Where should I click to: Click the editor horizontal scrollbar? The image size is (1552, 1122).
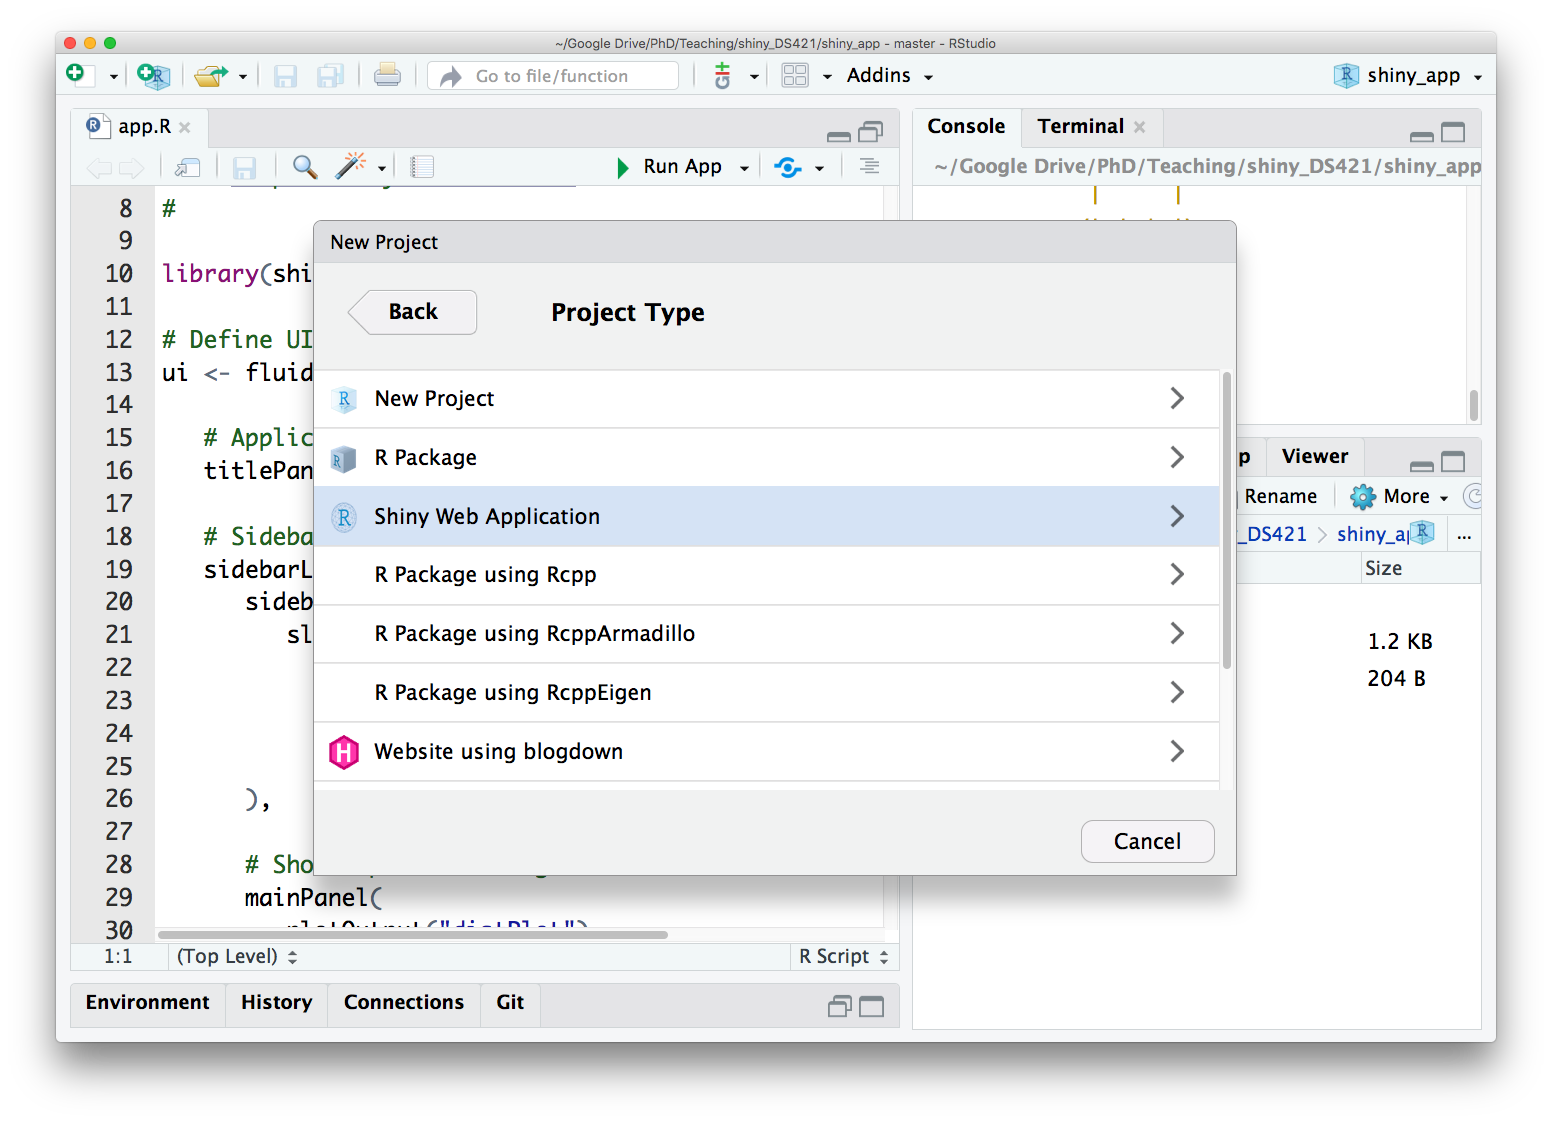tap(413, 935)
